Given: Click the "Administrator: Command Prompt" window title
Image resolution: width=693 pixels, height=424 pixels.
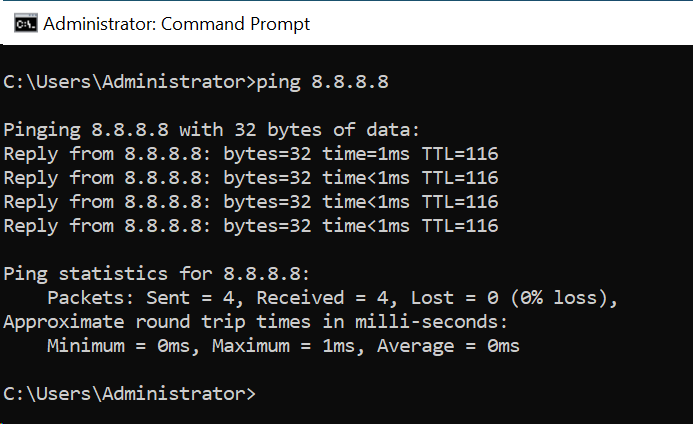Looking at the screenshot, I should coord(176,24).
